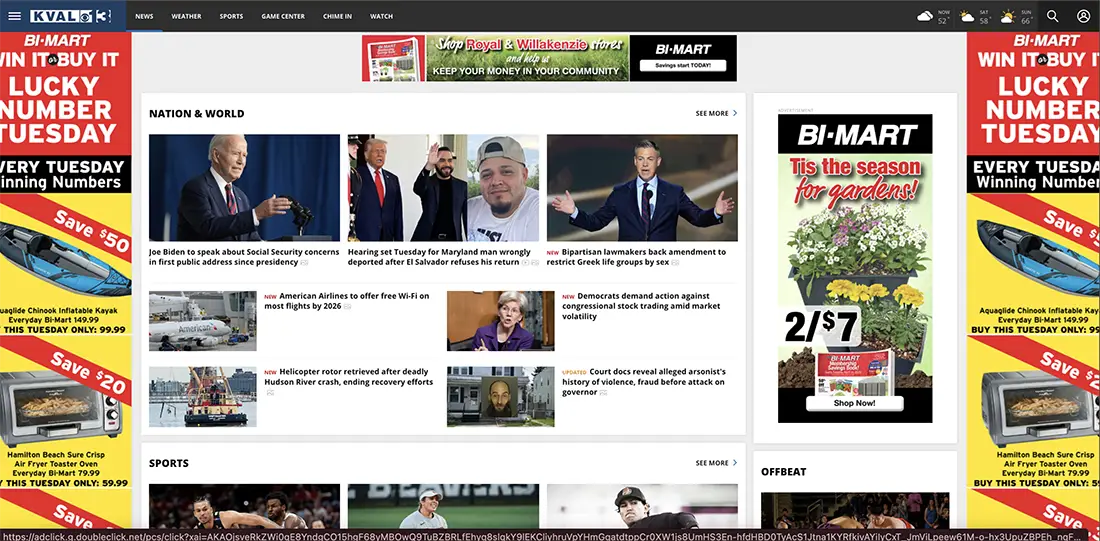Click Shop Now button in garden ad
Image resolution: width=1100 pixels, height=541 pixels.
854,403
